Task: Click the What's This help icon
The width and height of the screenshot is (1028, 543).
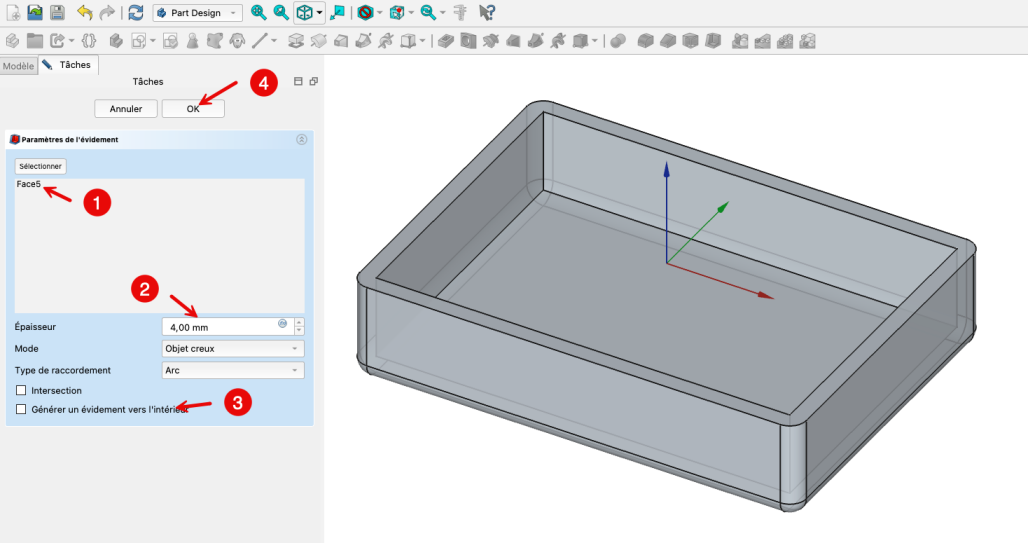Action: pos(487,13)
